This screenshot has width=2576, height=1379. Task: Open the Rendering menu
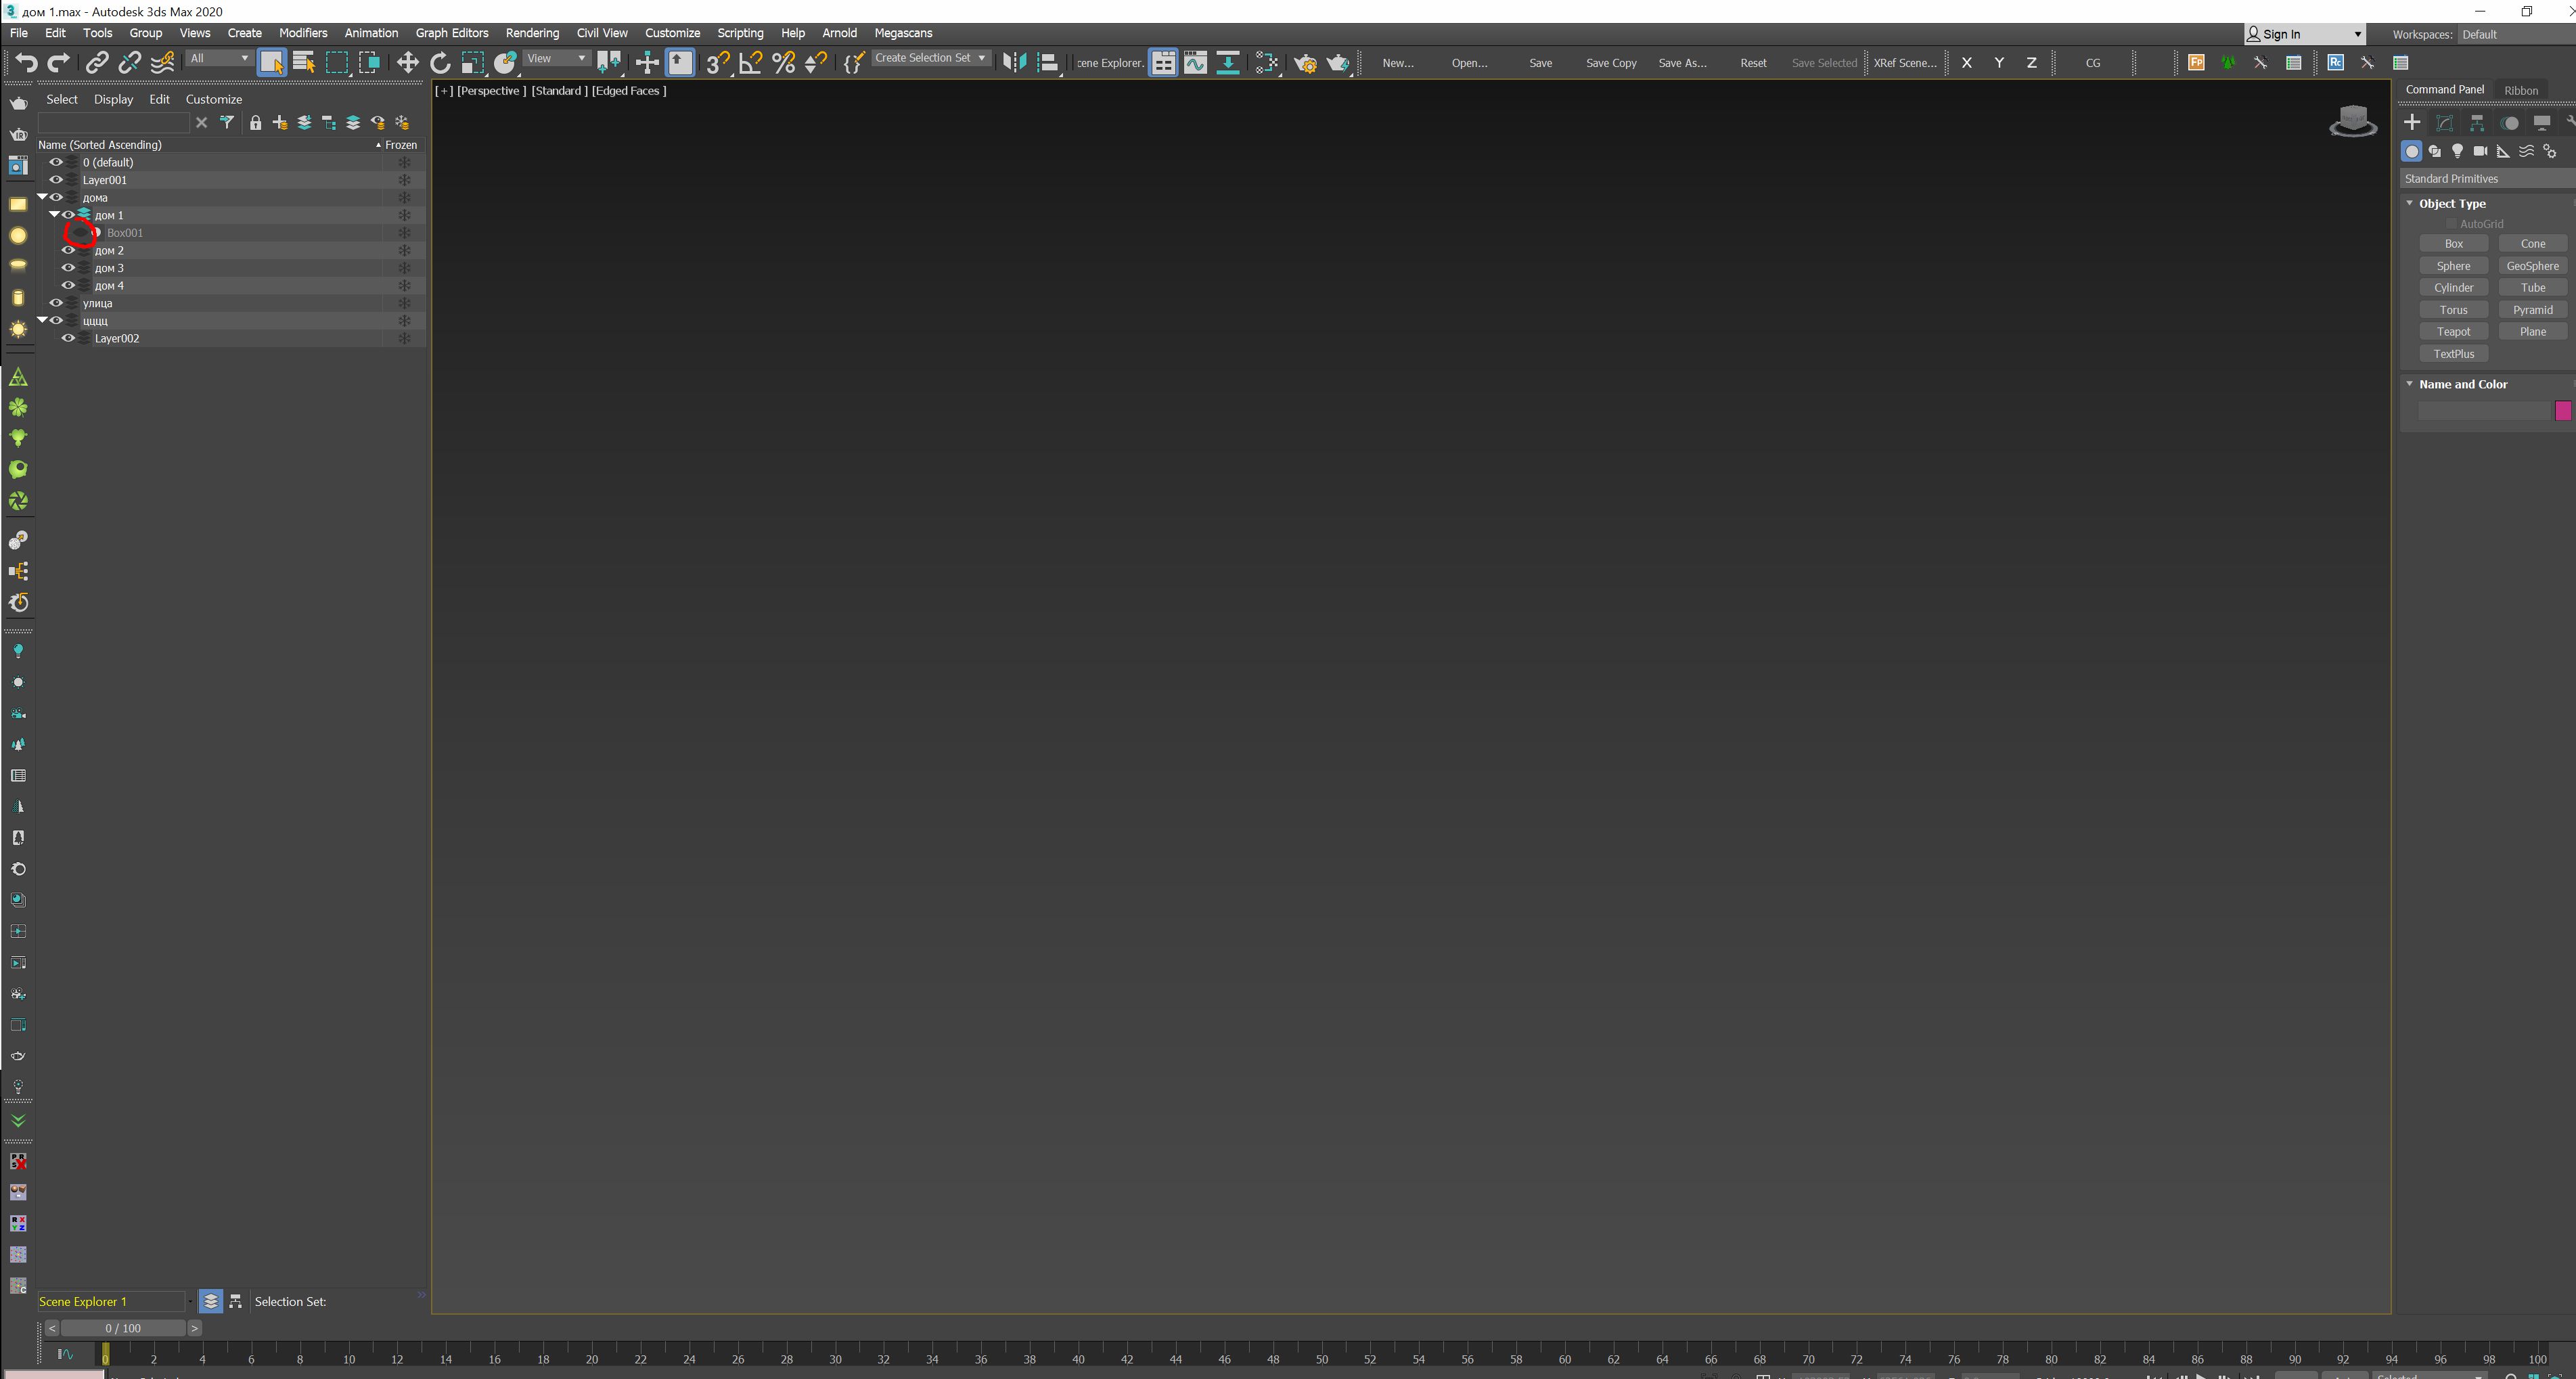(x=532, y=33)
